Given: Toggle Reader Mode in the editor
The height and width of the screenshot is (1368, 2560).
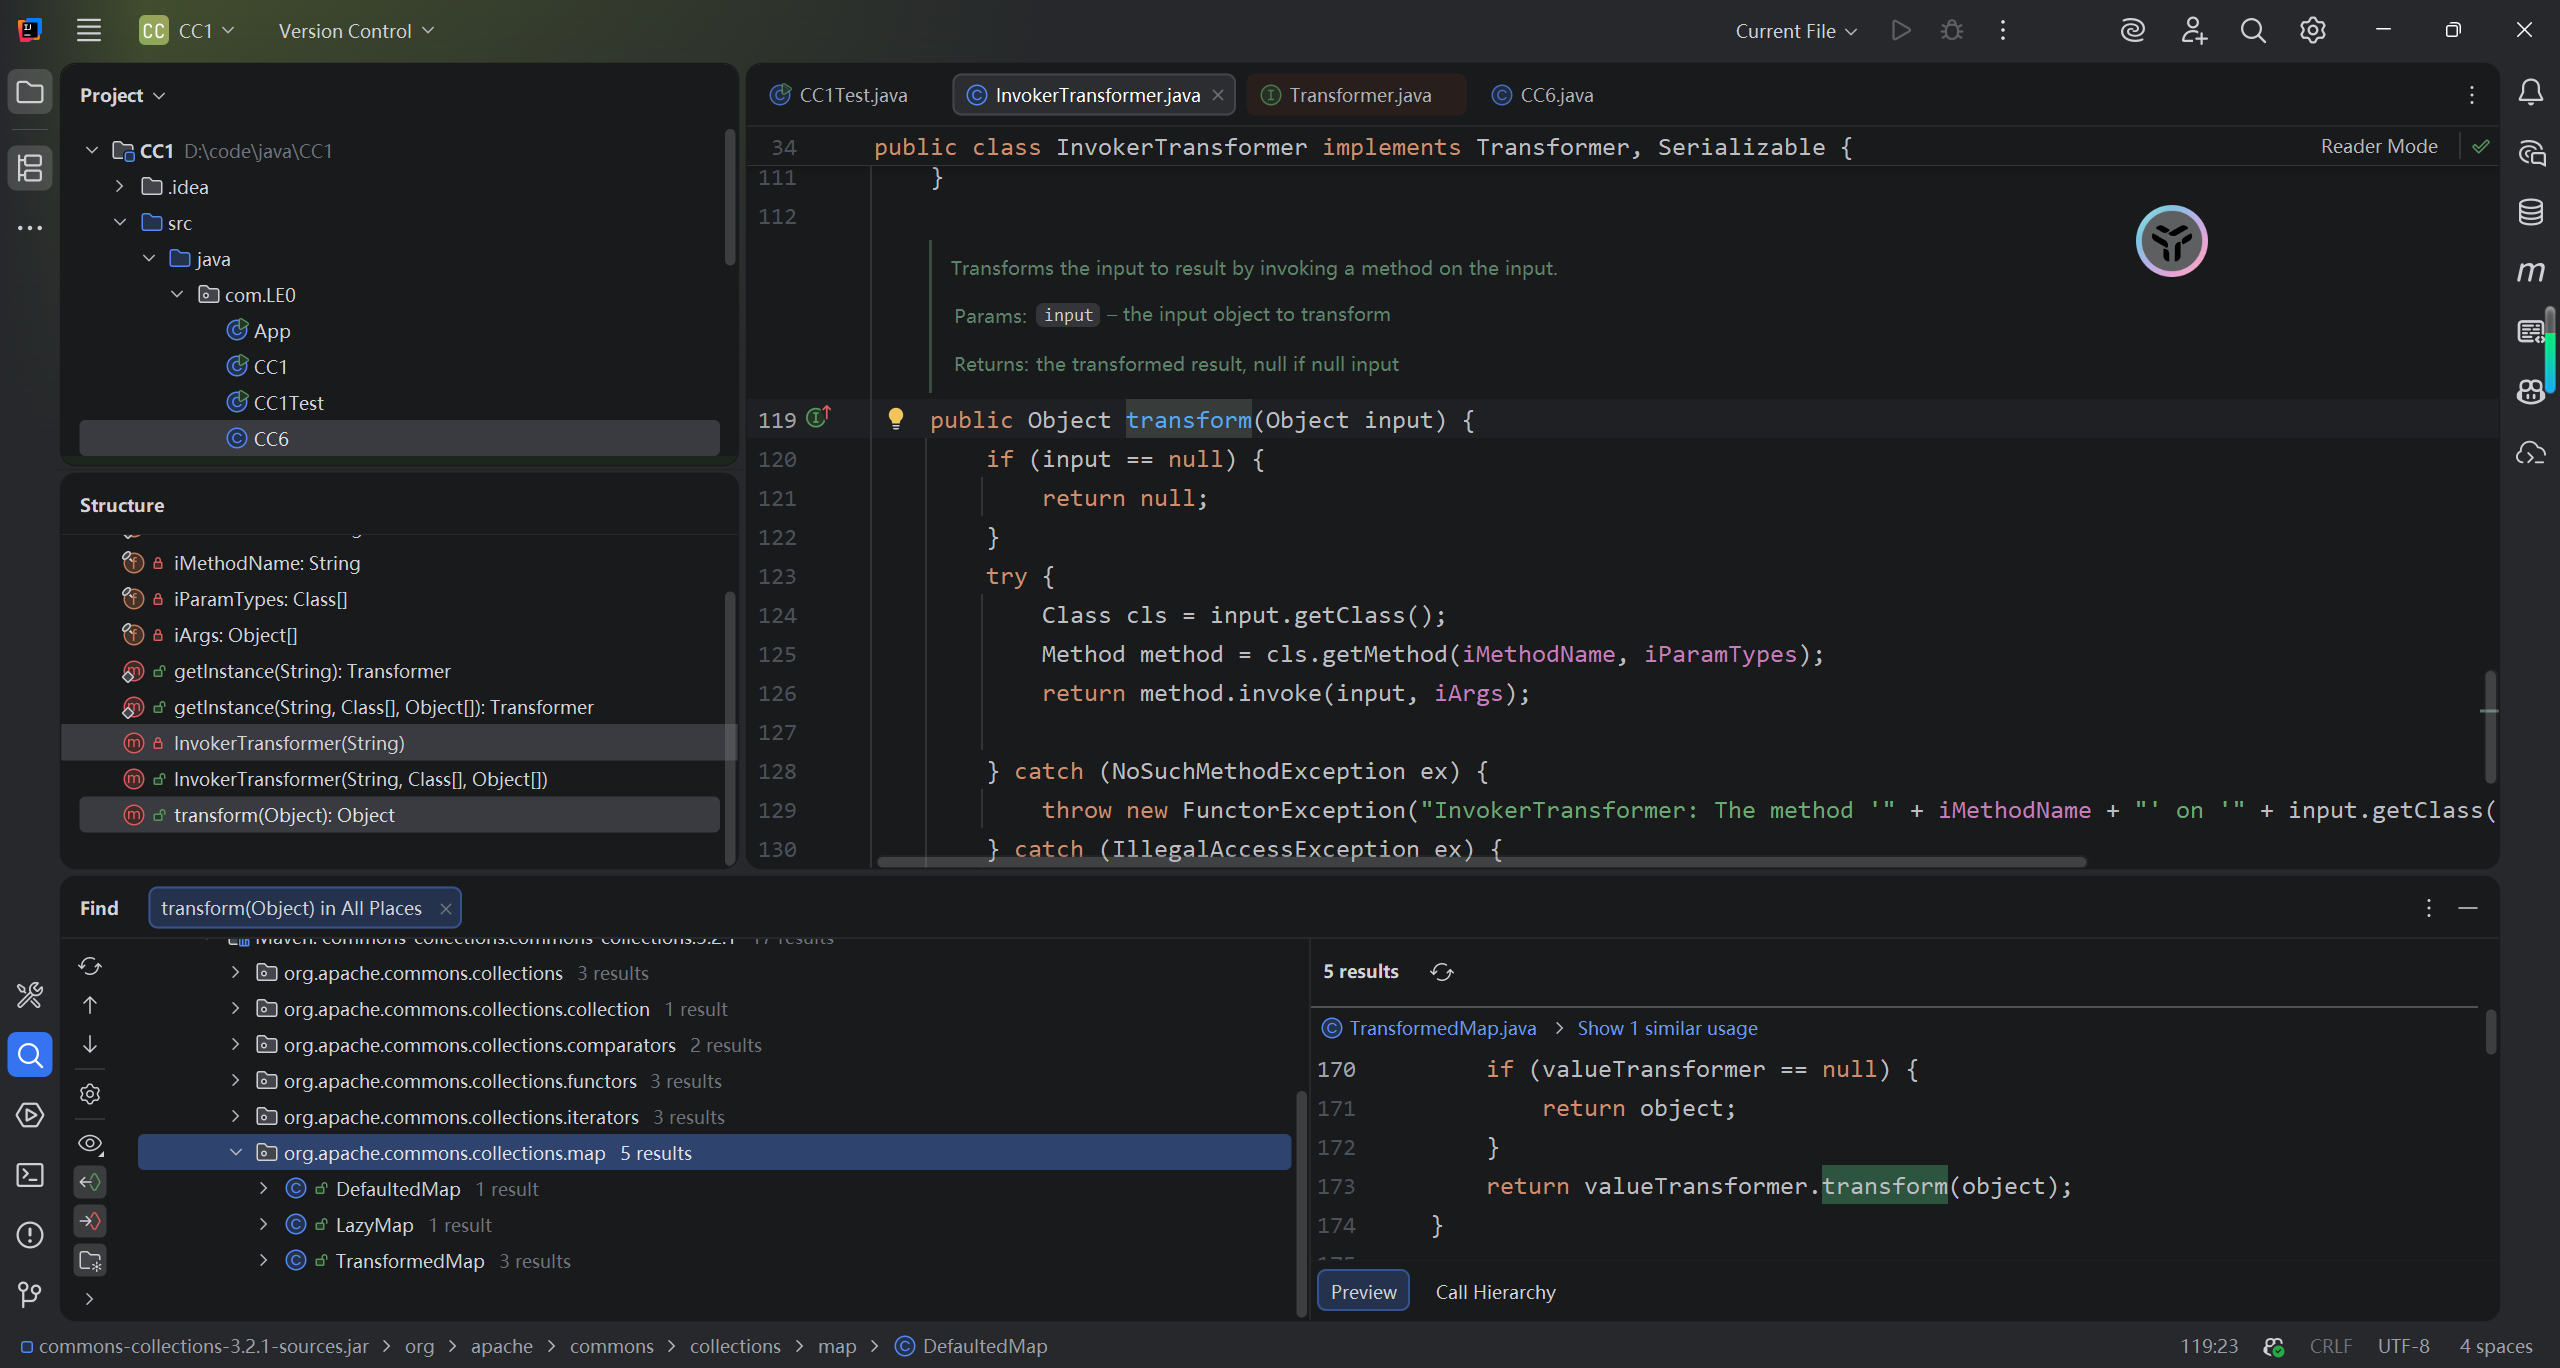Looking at the screenshot, I should [x=2378, y=146].
